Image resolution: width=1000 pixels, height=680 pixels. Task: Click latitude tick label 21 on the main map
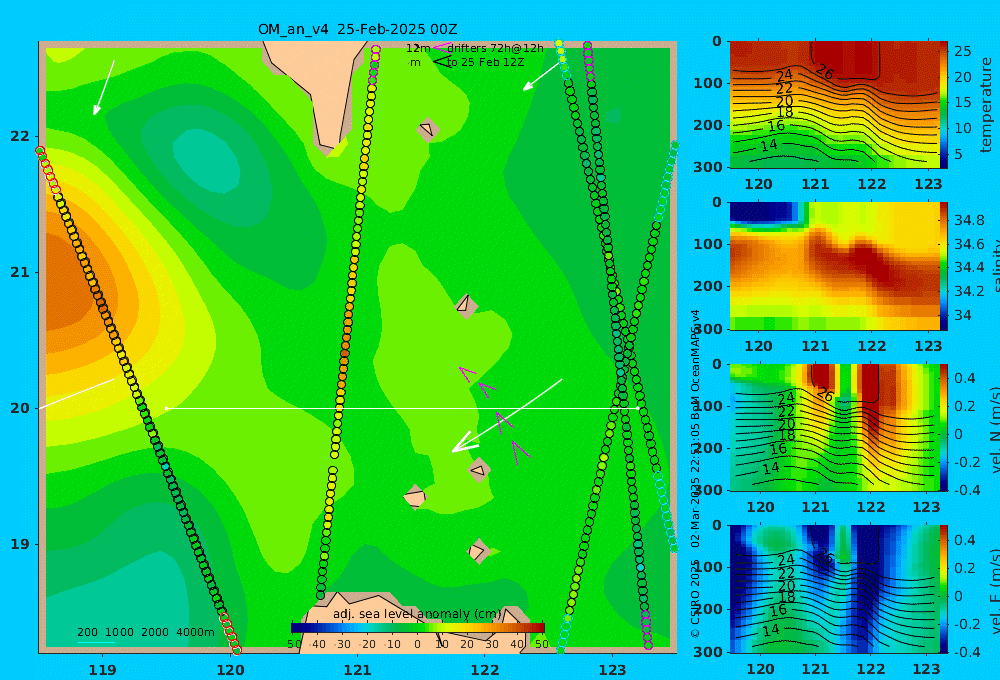[x=20, y=272]
